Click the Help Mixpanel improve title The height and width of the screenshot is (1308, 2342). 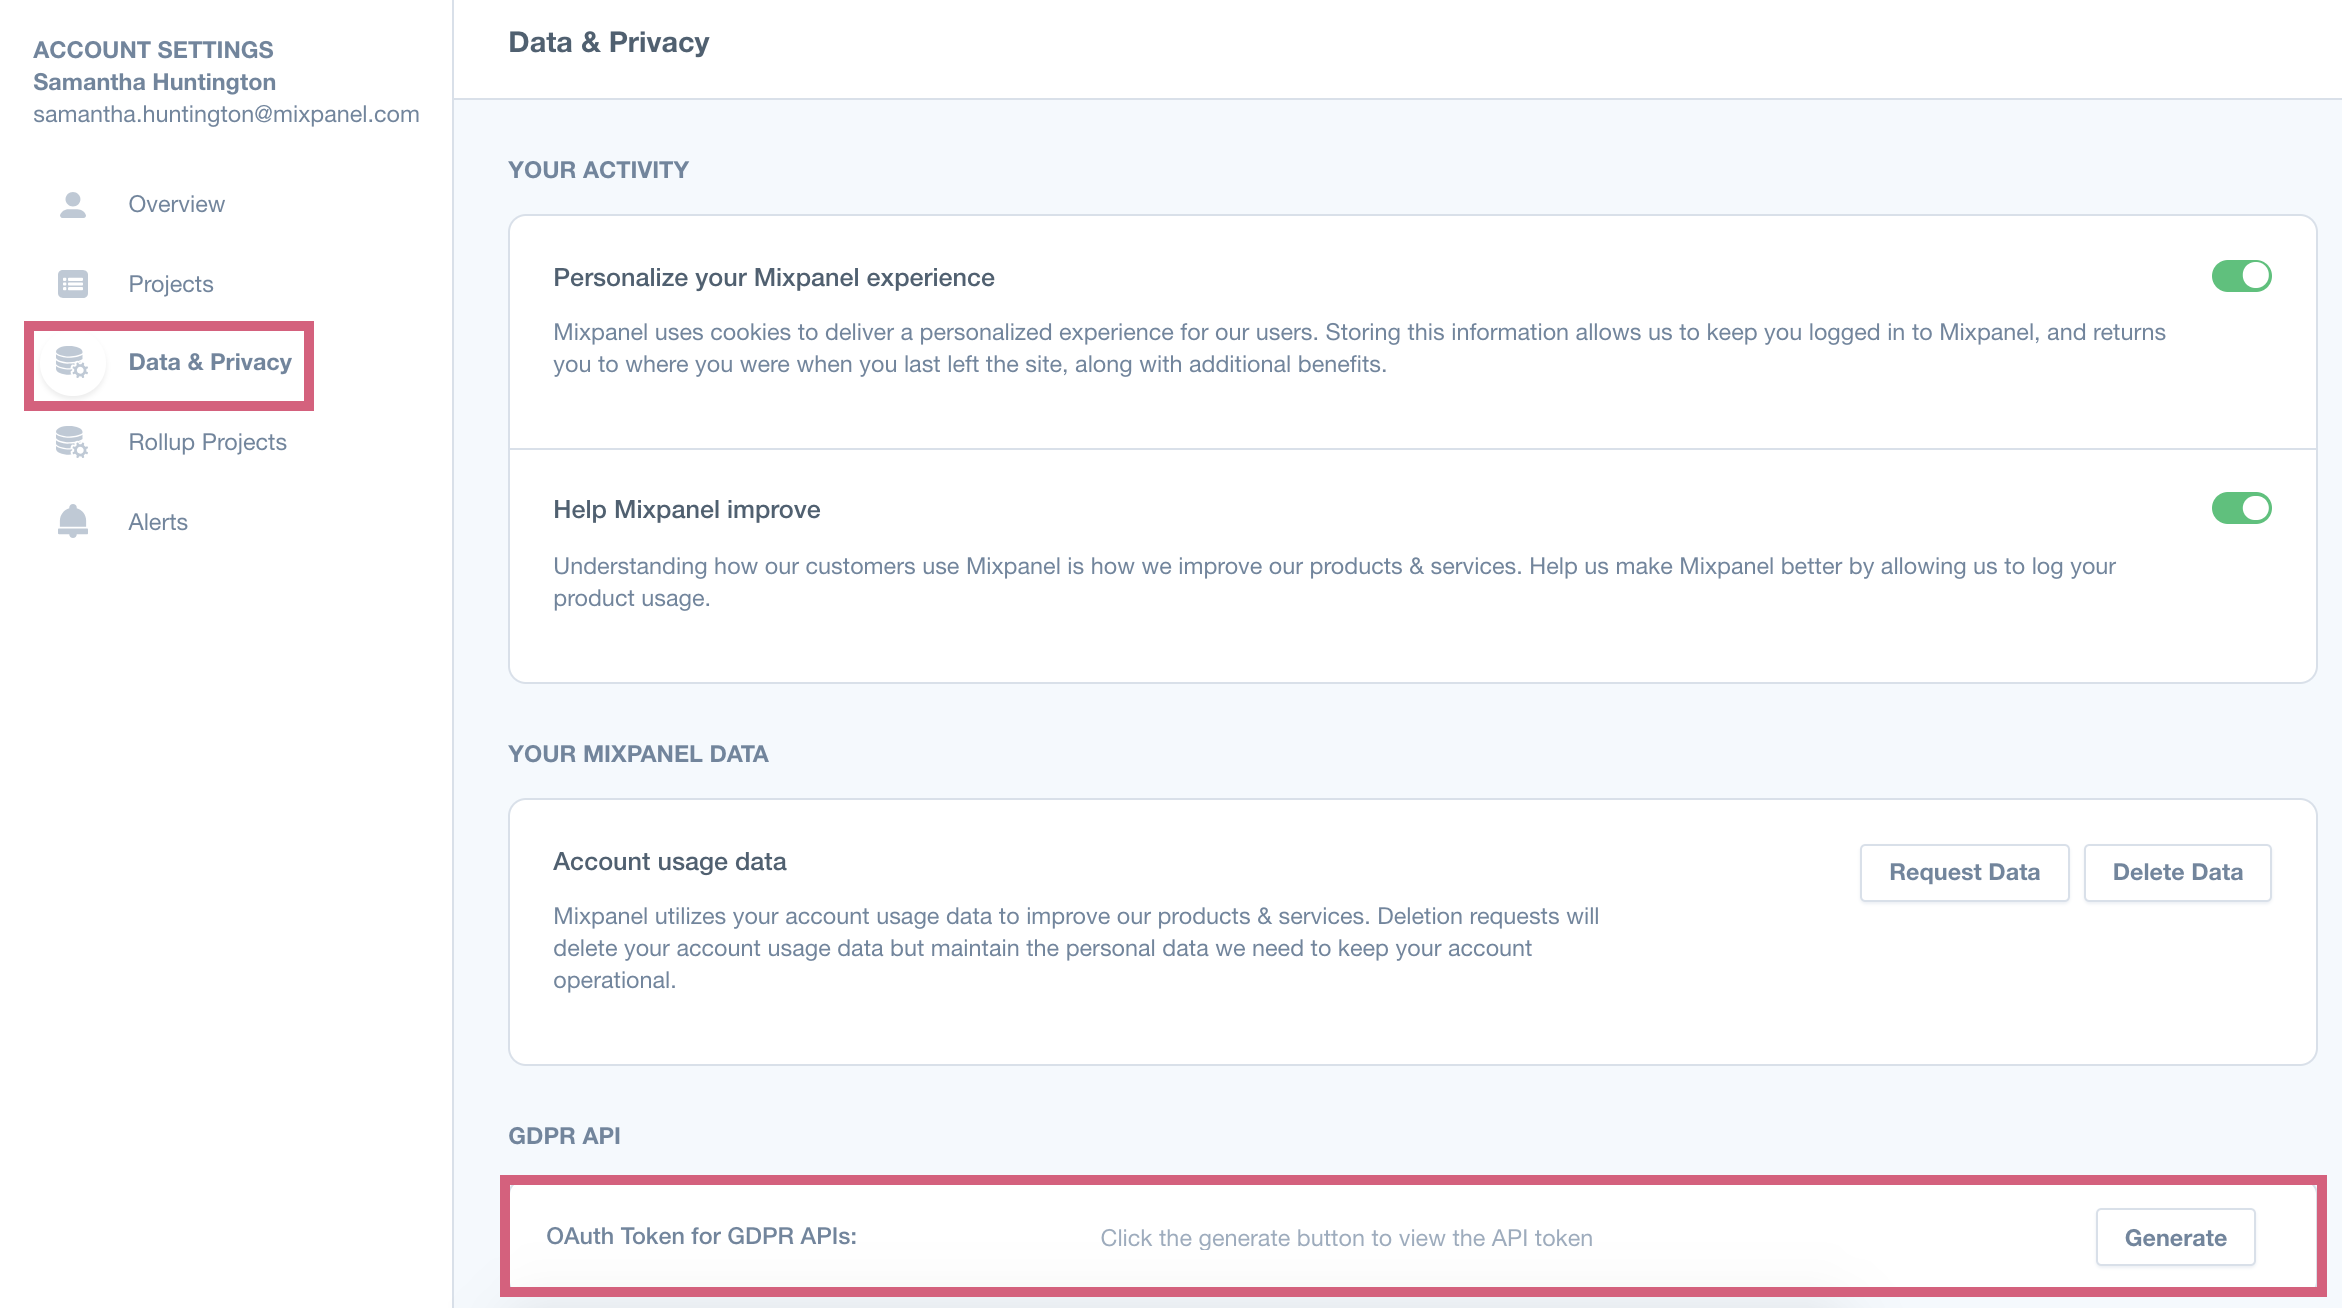(686, 510)
